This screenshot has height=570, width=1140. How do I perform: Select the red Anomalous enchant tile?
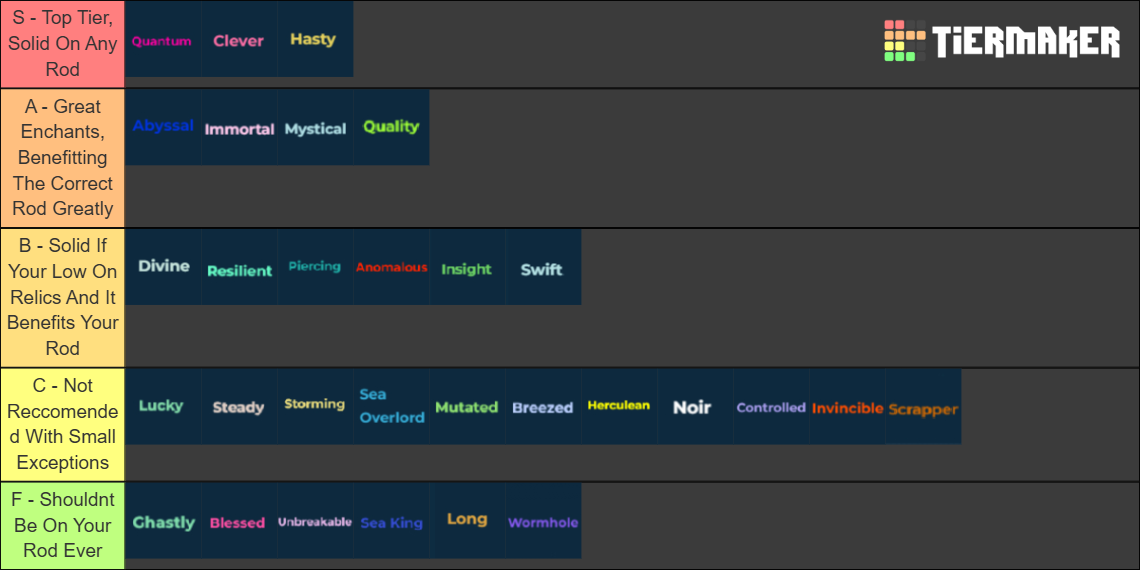click(391, 267)
